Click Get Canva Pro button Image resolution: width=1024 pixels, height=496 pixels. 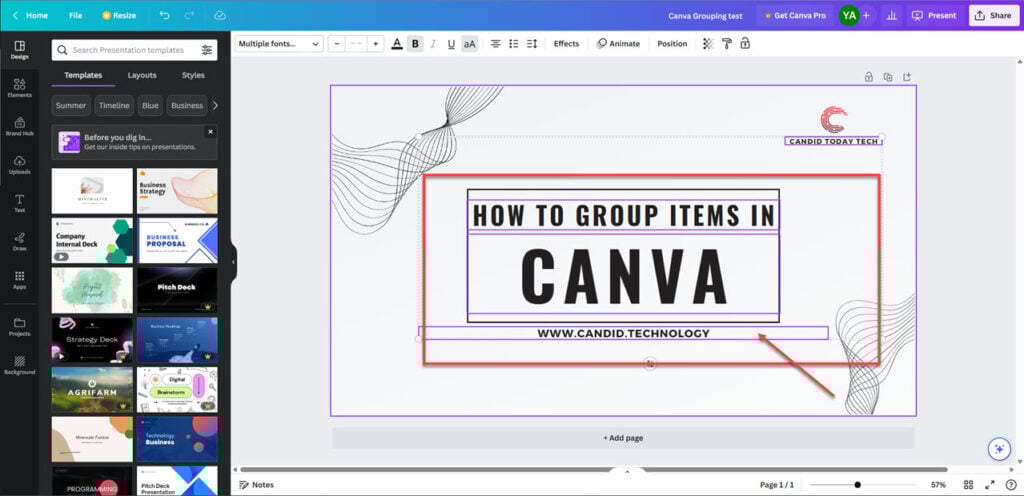[795, 15]
